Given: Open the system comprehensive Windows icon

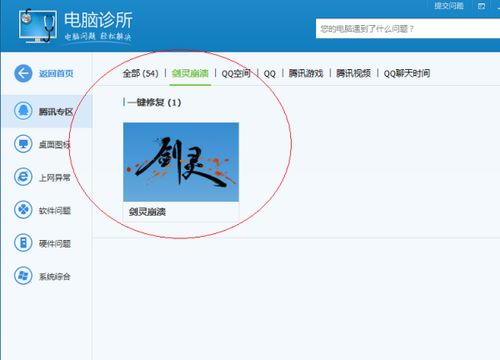Looking at the screenshot, I should coord(23,276).
